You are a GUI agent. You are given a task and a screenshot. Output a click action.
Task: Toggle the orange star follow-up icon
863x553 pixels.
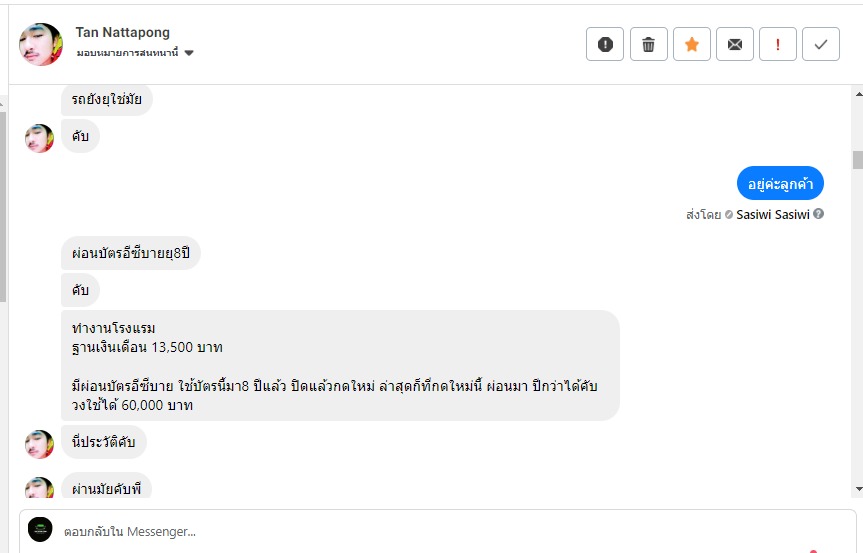691,44
